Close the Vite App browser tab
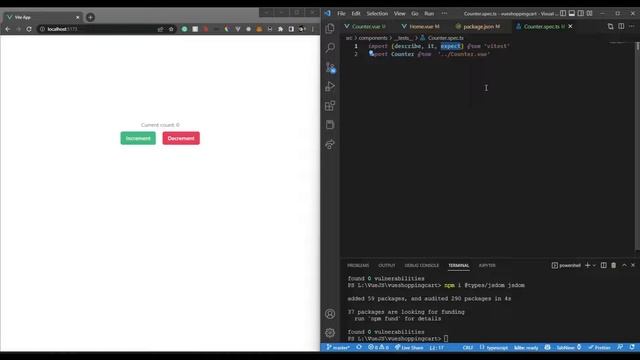The height and width of the screenshot is (360, 640). [78, 17]
